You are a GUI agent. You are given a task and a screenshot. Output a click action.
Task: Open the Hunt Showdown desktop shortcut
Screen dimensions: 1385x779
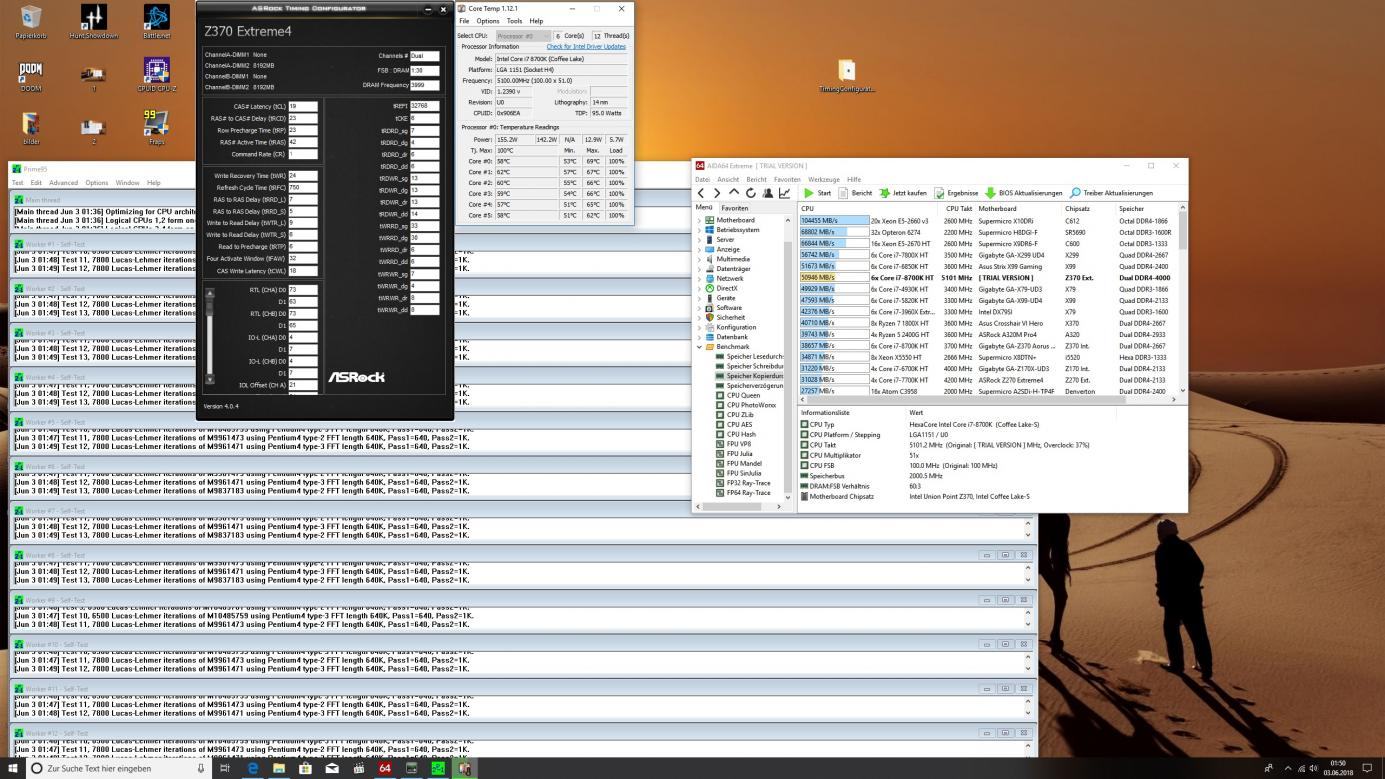(x=93, y=20)
